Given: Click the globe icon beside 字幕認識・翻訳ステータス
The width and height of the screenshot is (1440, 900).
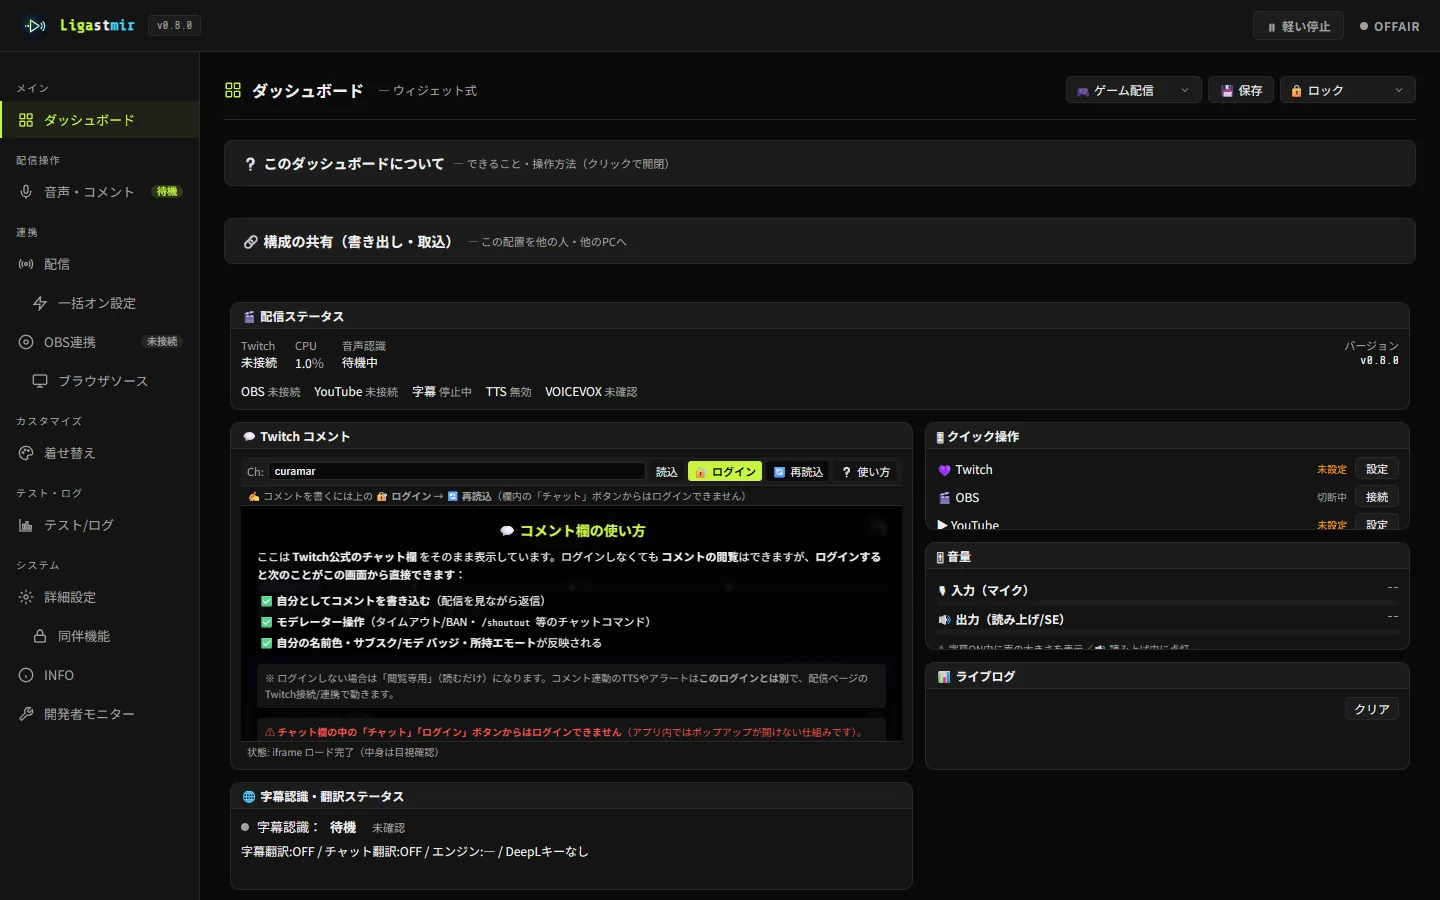Looking at the screenshot, I should click(x=249, y=797).
